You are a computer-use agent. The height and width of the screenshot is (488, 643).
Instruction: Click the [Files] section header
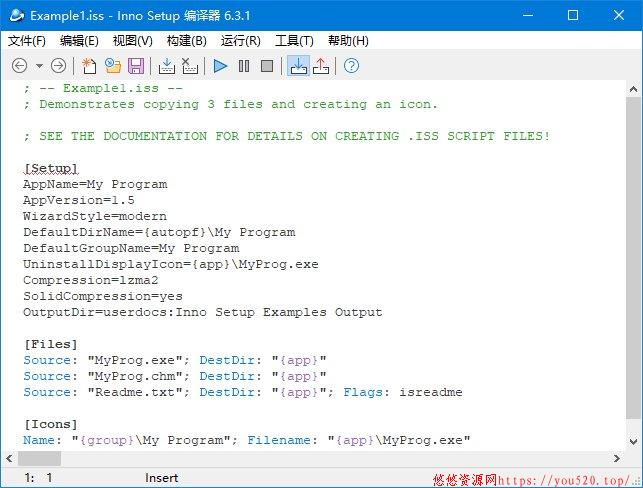(51, 344)
